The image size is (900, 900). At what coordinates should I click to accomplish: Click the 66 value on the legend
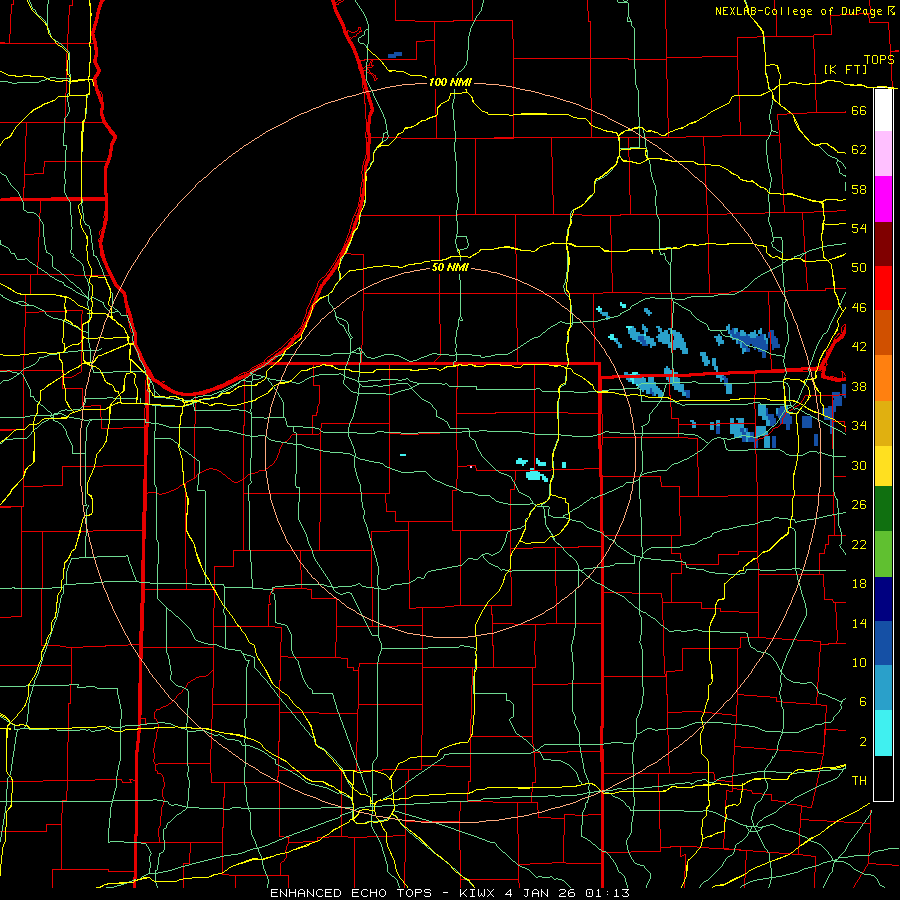click(859, 110)
